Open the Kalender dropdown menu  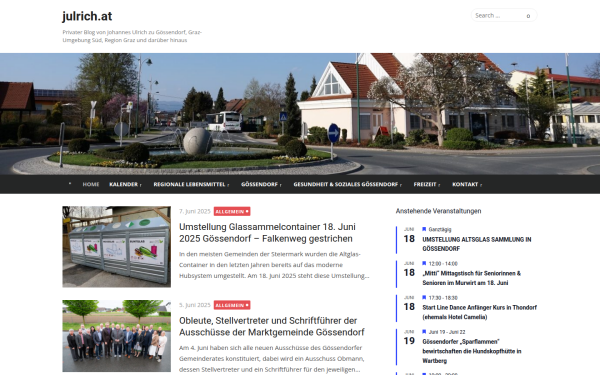[x=125, y=184]
